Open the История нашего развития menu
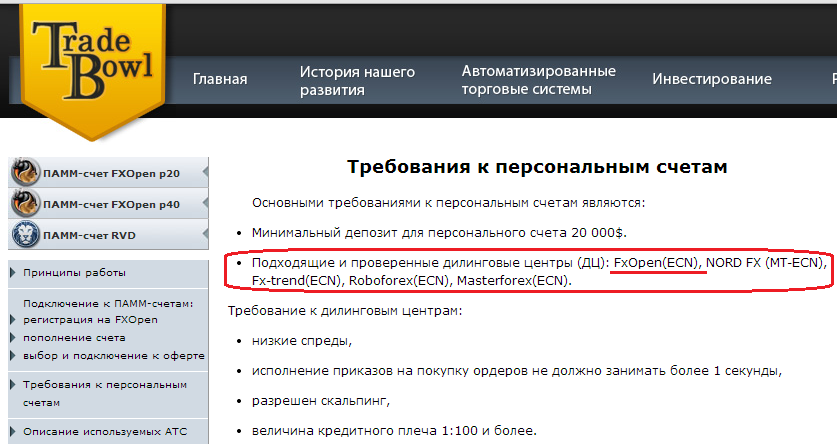The height and width of the screenshot is (444, 837). click(357, 81)
